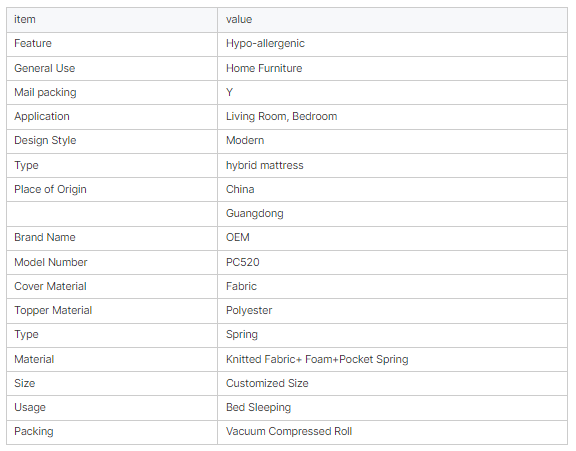Click the Design Style label
576x451 pixels.
45,140
